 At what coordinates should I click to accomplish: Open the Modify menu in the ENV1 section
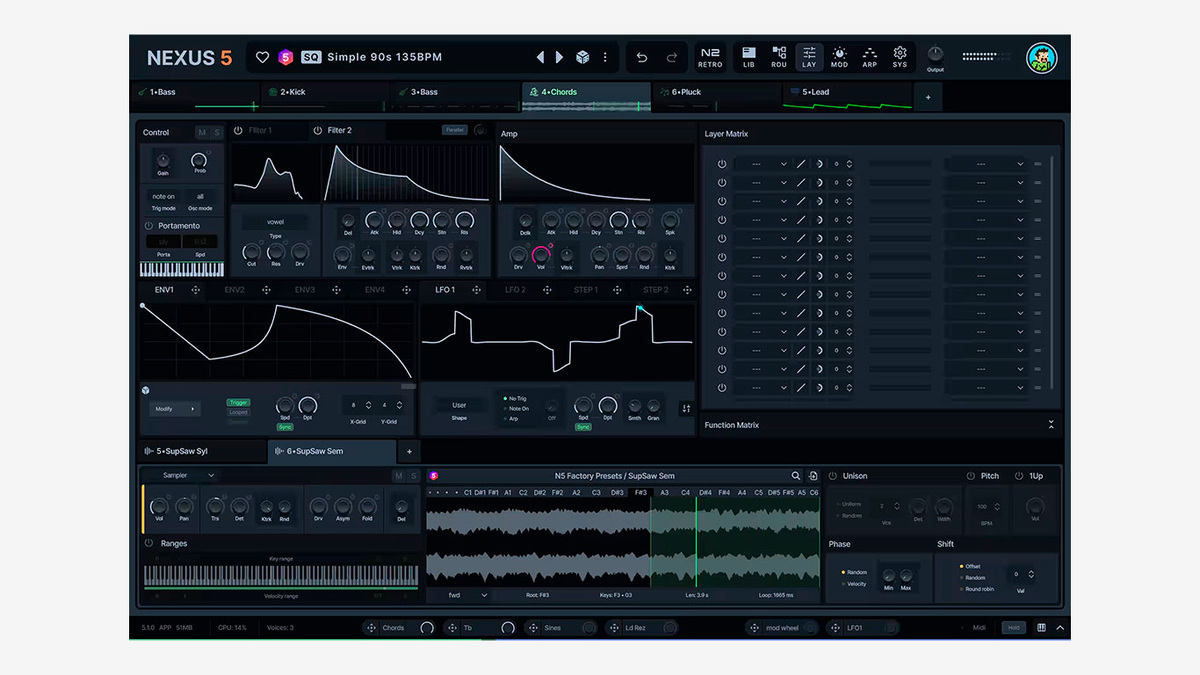(x=174, y=409)
